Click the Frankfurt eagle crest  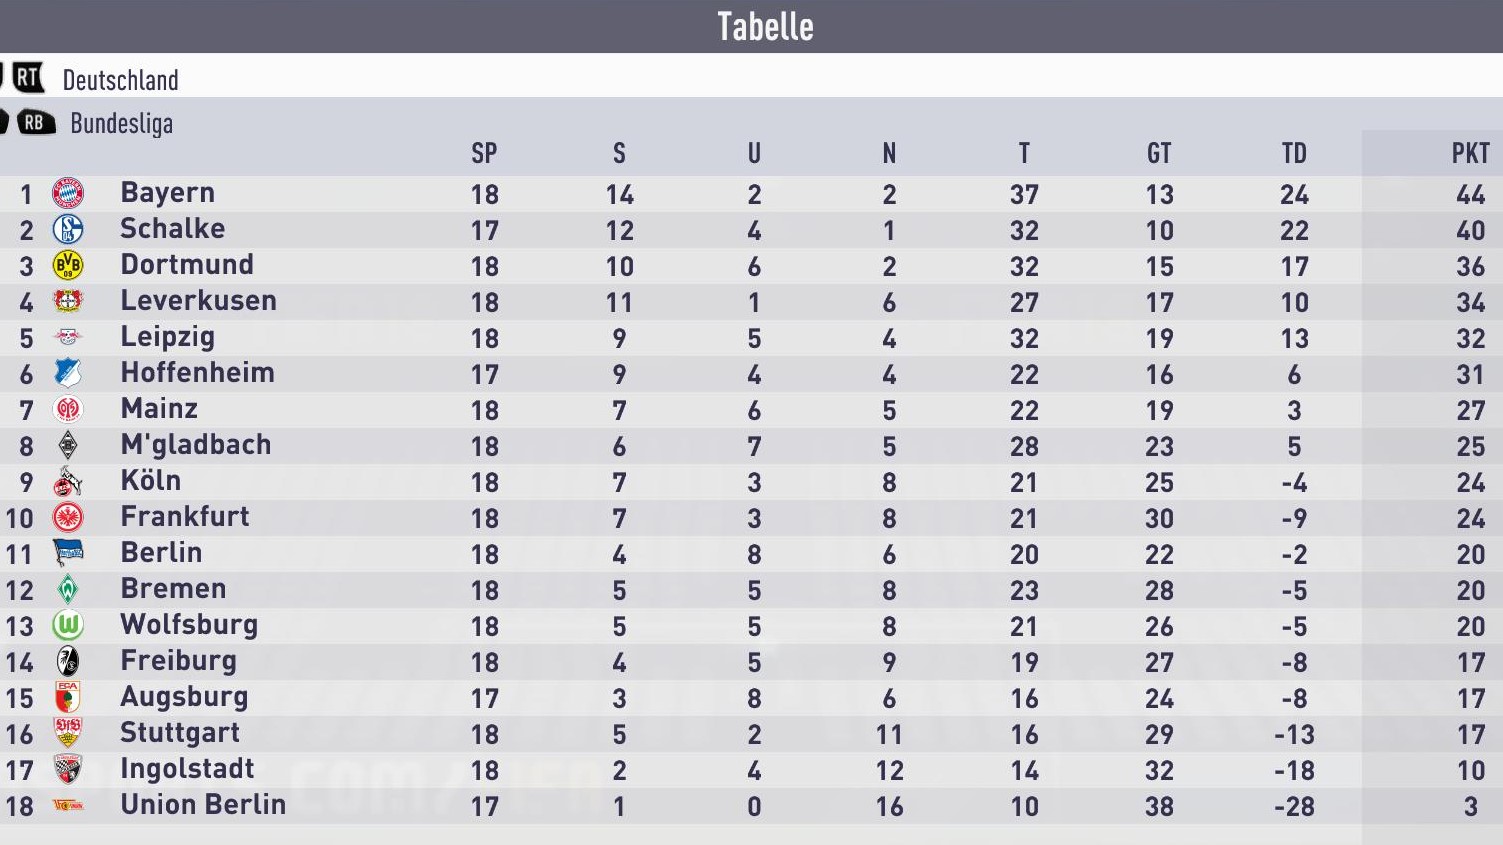tap(68, 517)
